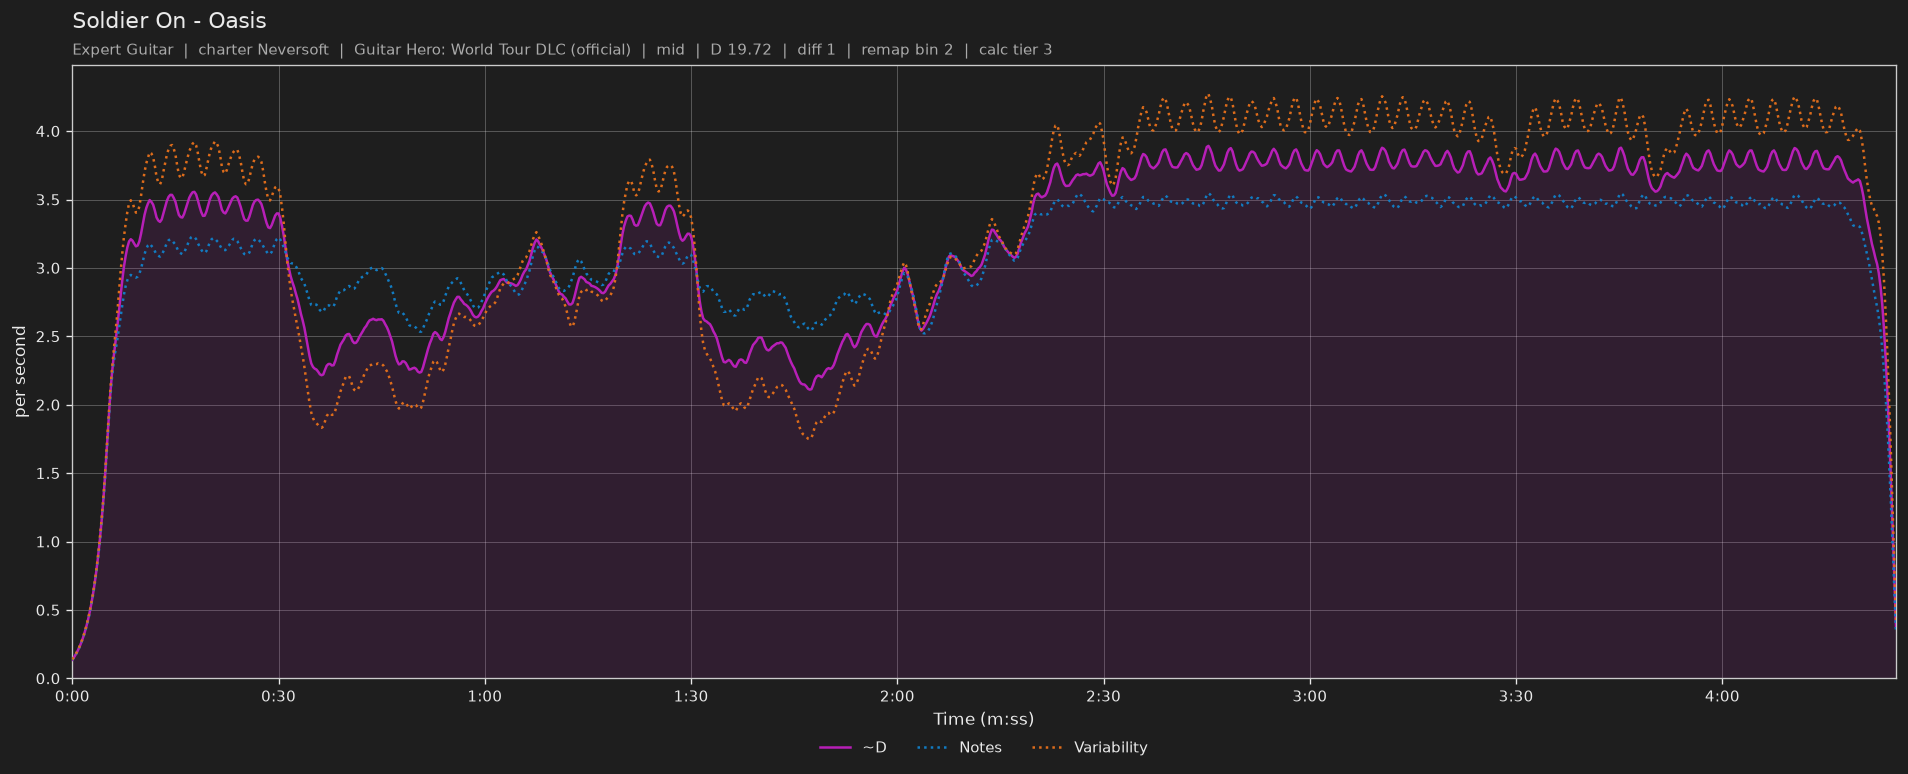Click the 0:00 x-axis tick label
This screenshot has width=1908, height=774.
click(x=72, y=696)
